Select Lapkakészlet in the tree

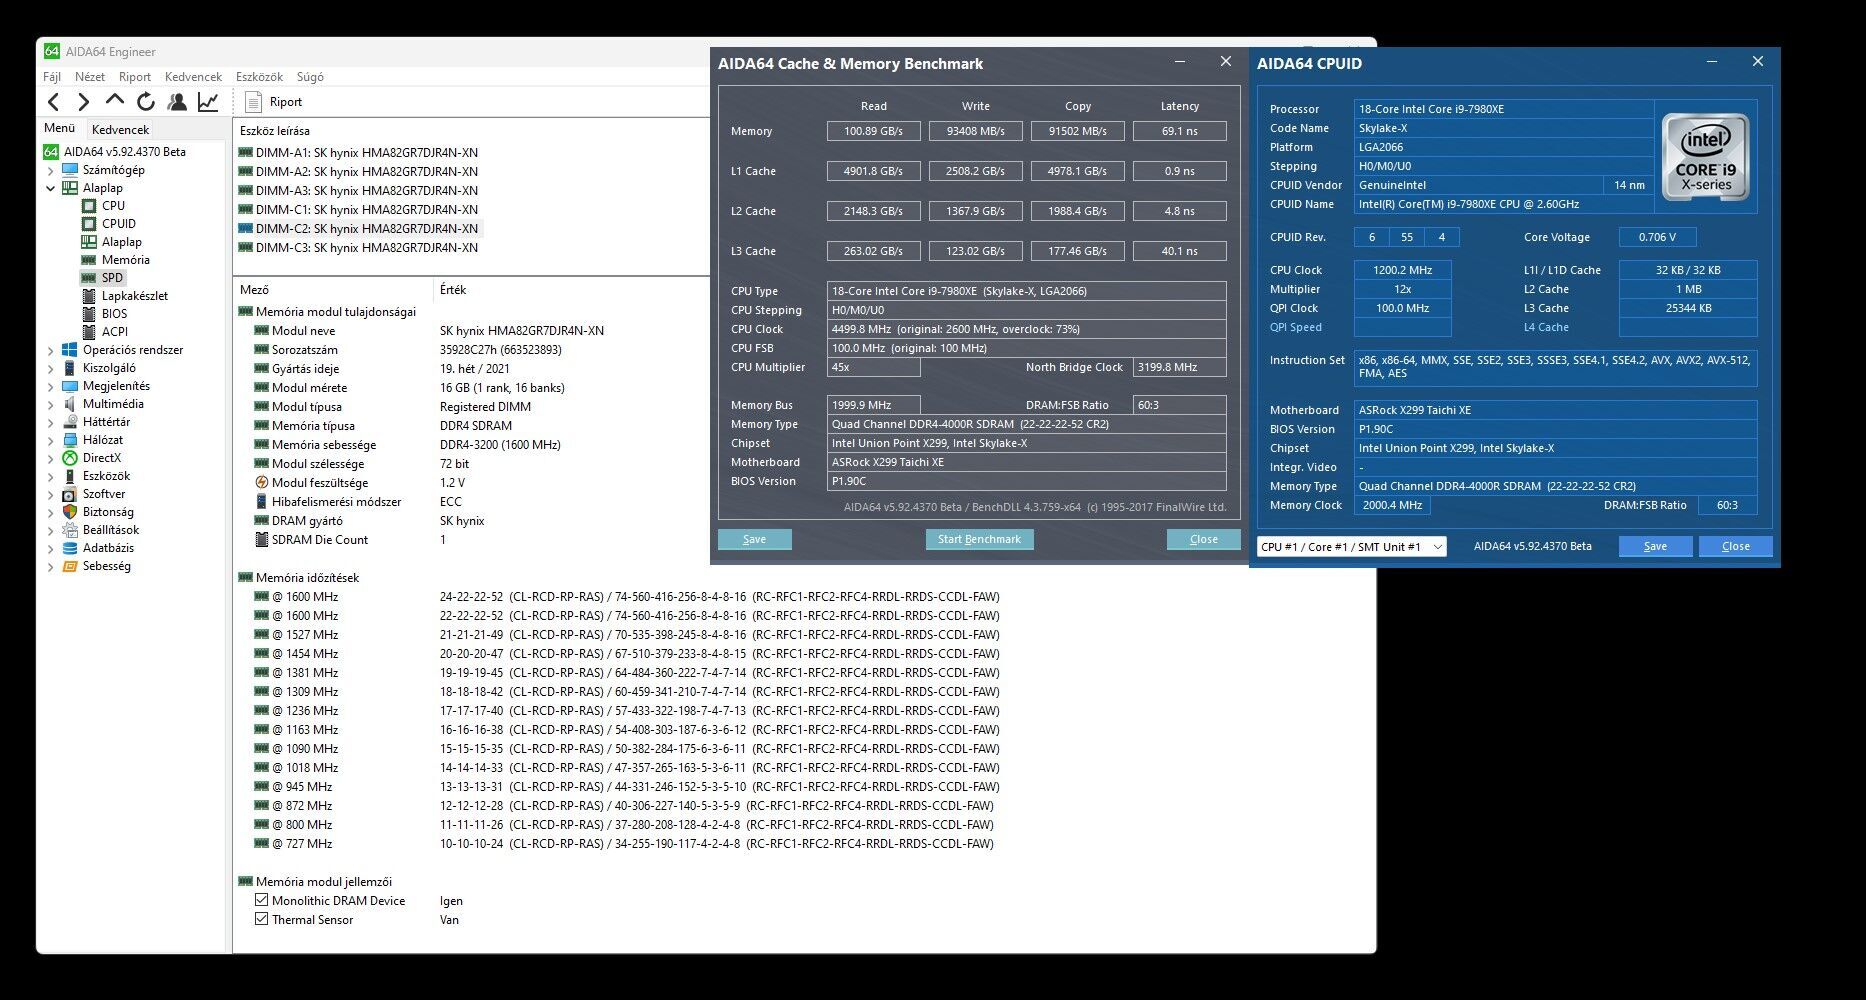point(134,296)
